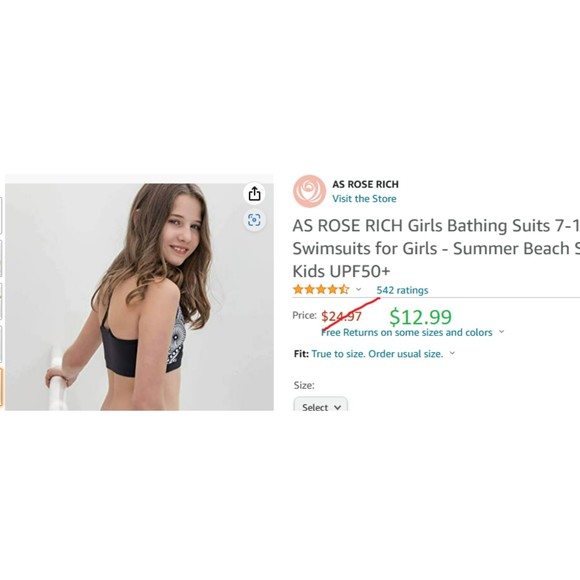Image resolution: width=580 pixels, height=580 pixels.
Task: Click the star rating icons
Action: [321, 289]
